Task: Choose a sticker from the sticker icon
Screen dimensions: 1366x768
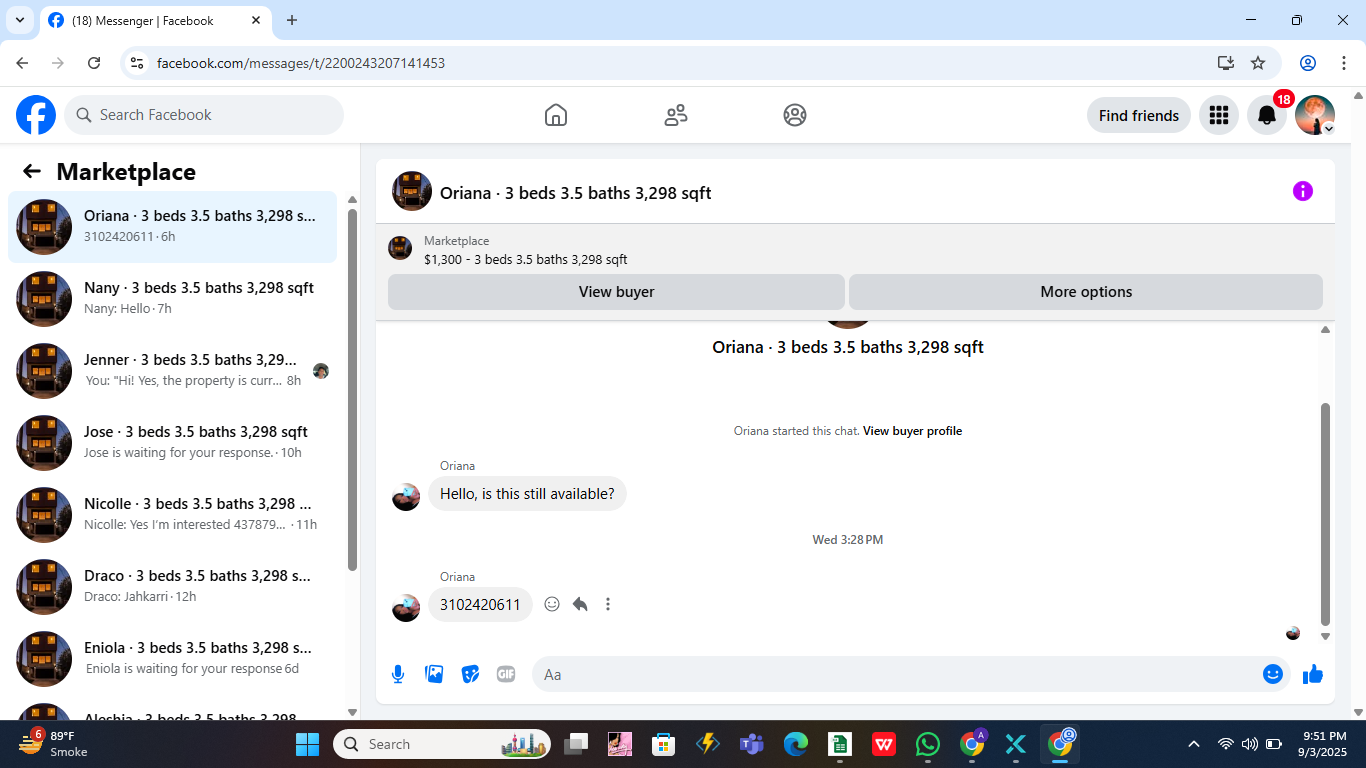Action: pos(470,674)
